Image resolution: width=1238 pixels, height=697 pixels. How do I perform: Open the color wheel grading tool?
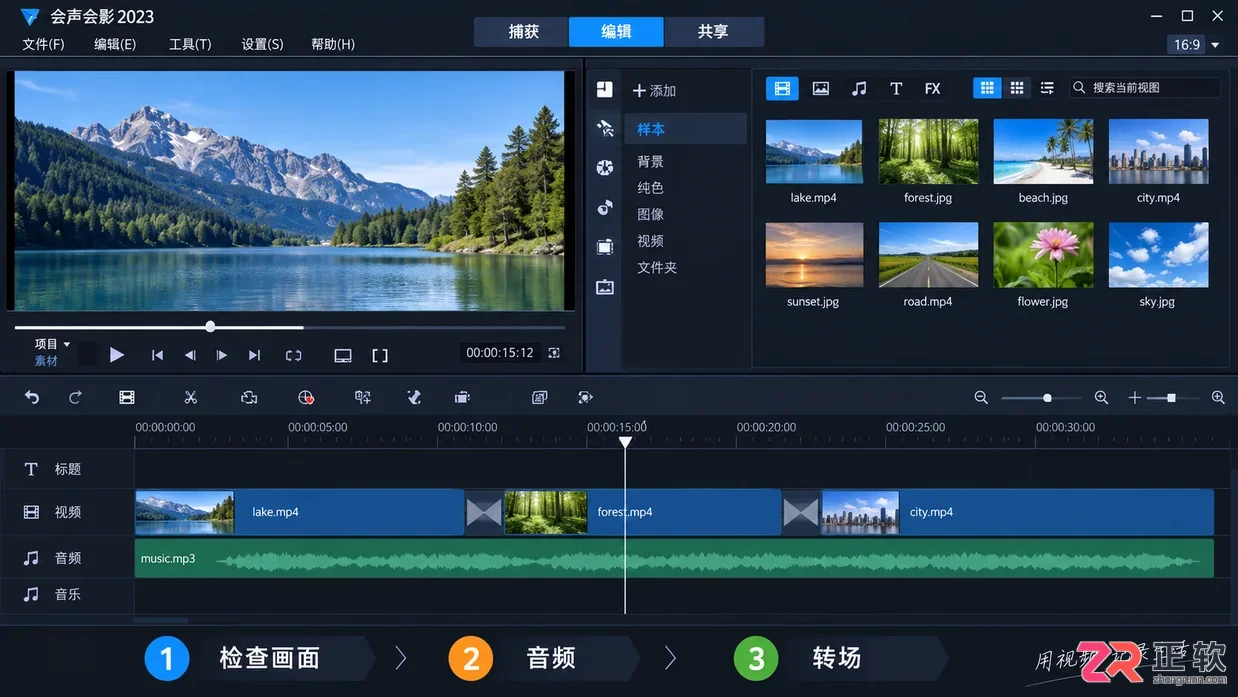[306, 397]
